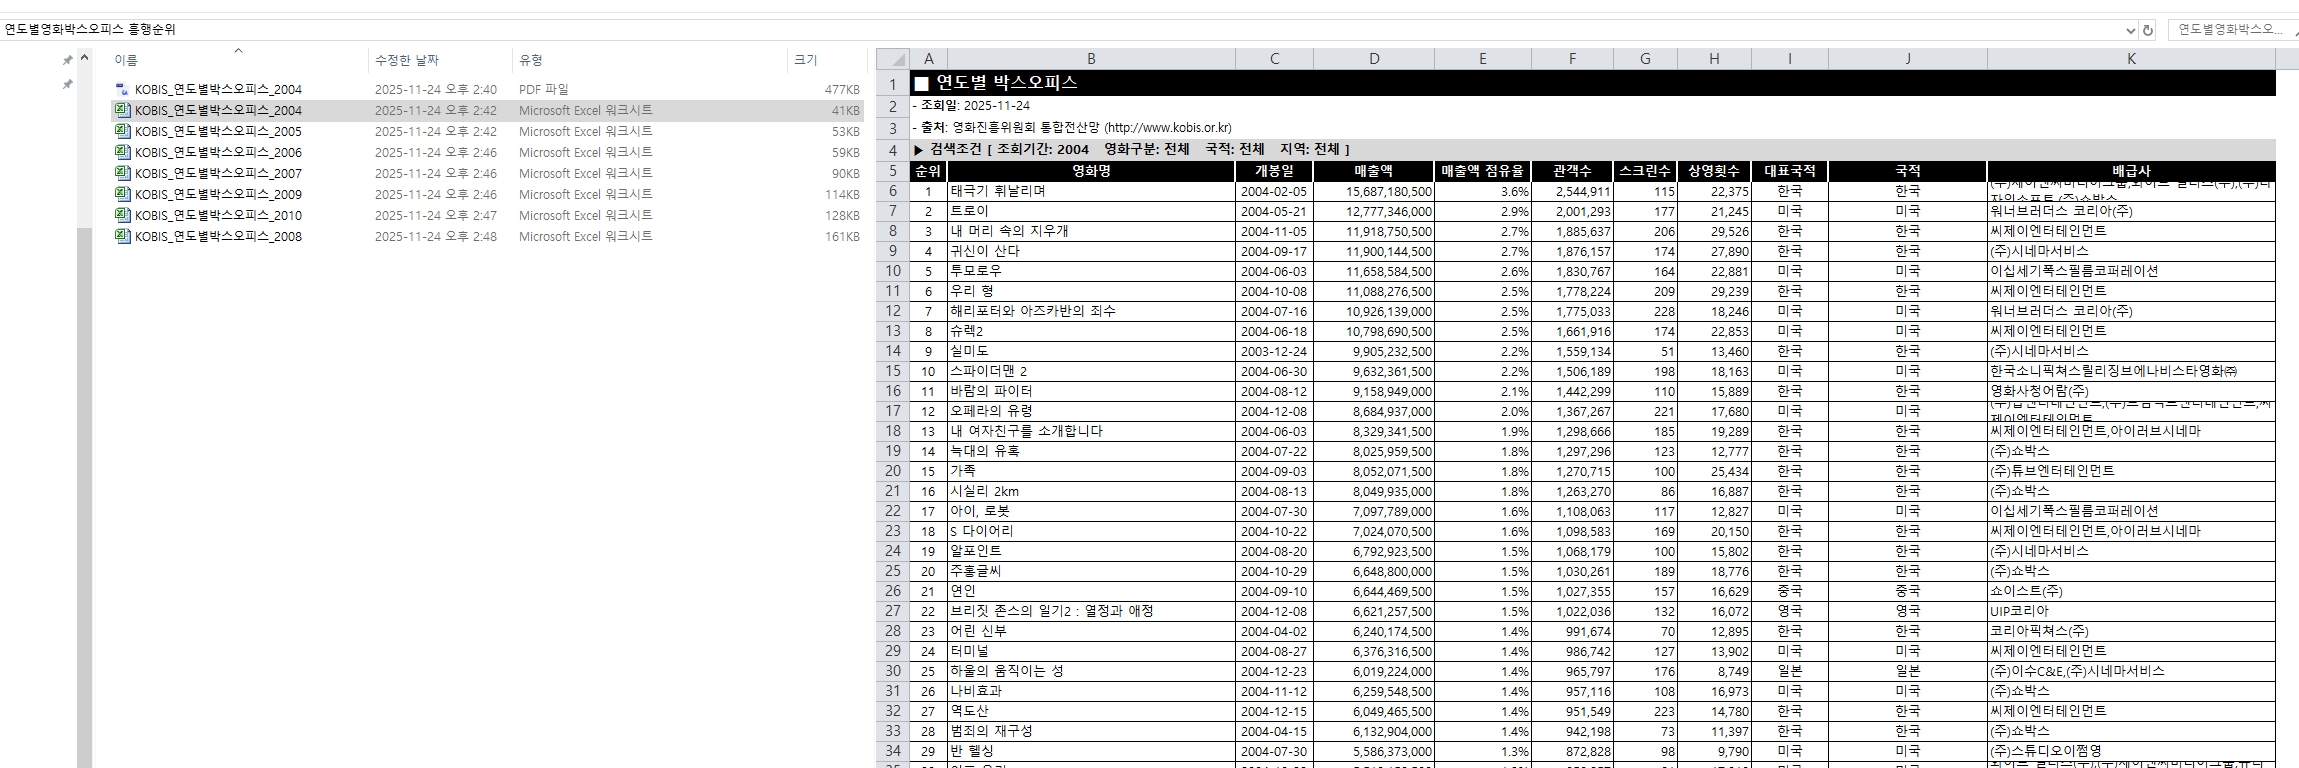Click row header 5 in preview
The width and height of the screenshot is (2299, 768).
click(893, 171)
